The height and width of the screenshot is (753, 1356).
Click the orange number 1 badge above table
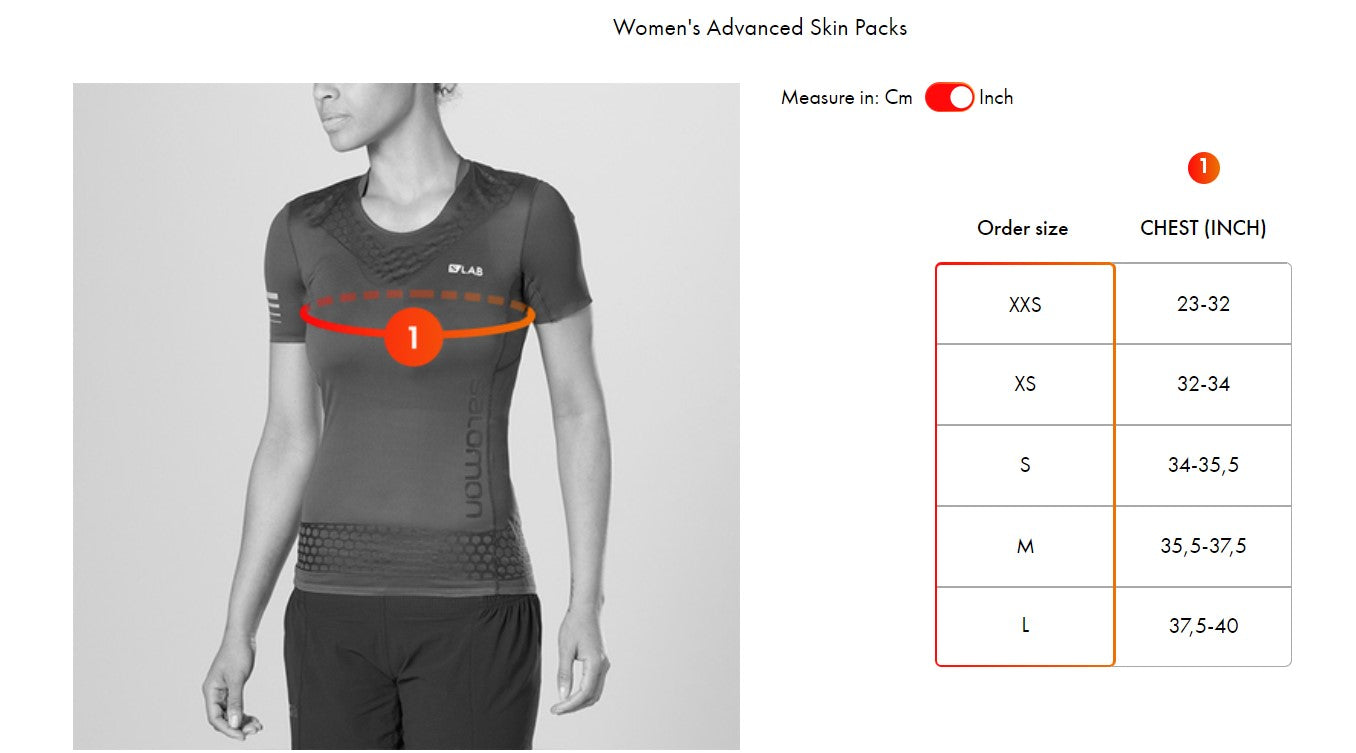[x=1203, y=168]
